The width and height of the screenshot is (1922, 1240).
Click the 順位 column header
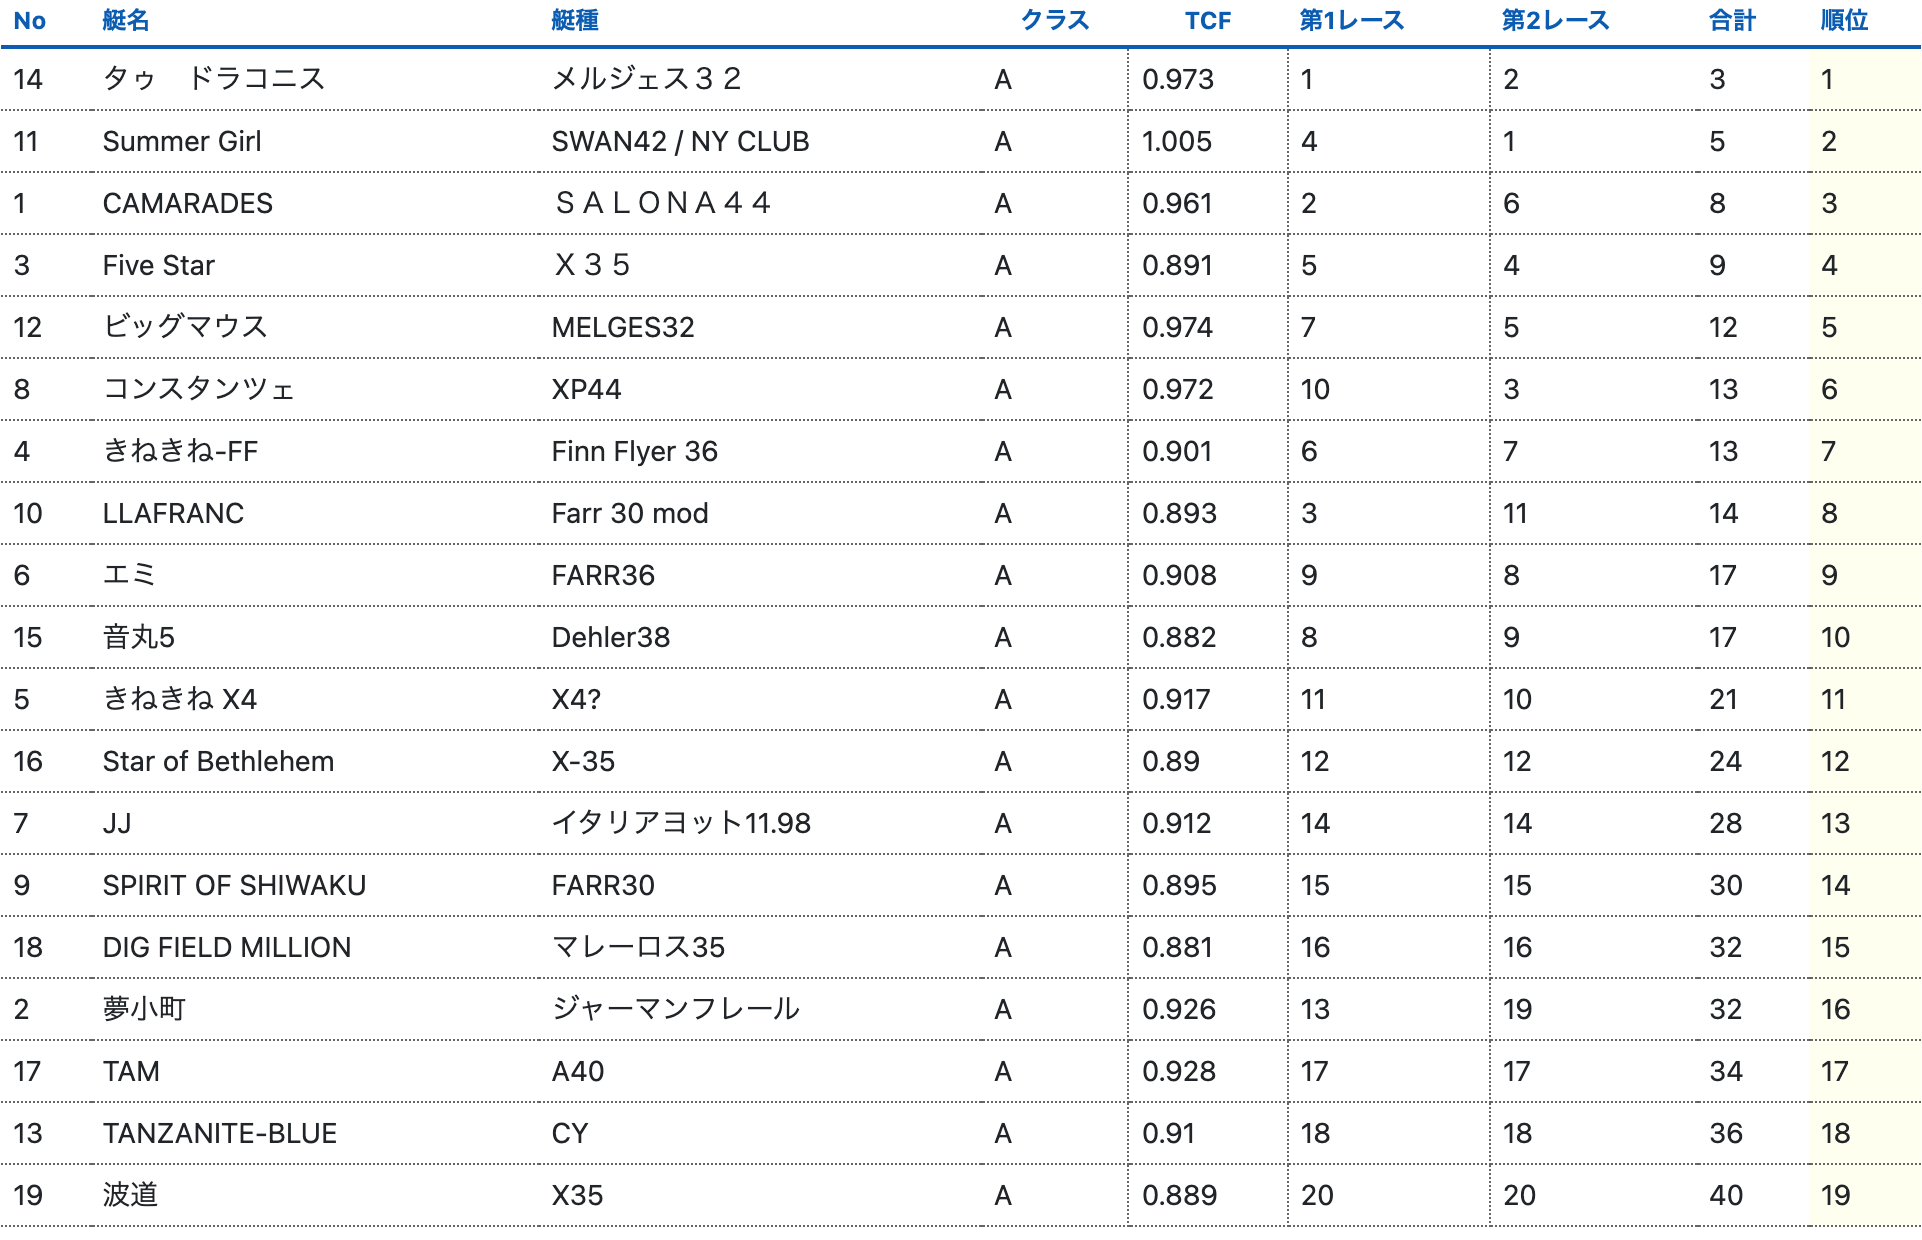[x=1844, y=21]
